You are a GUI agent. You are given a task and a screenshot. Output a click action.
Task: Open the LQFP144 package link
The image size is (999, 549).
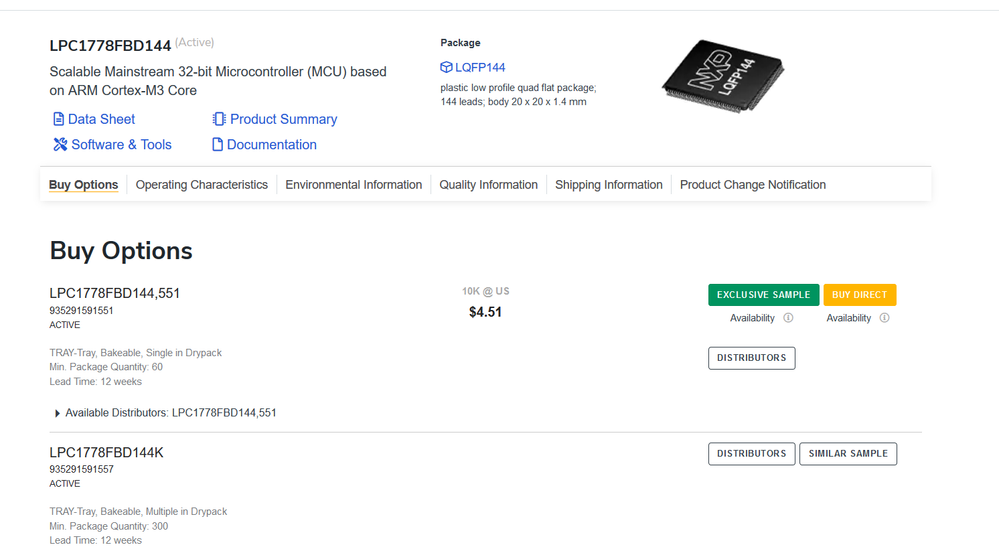tap(480, 67)
